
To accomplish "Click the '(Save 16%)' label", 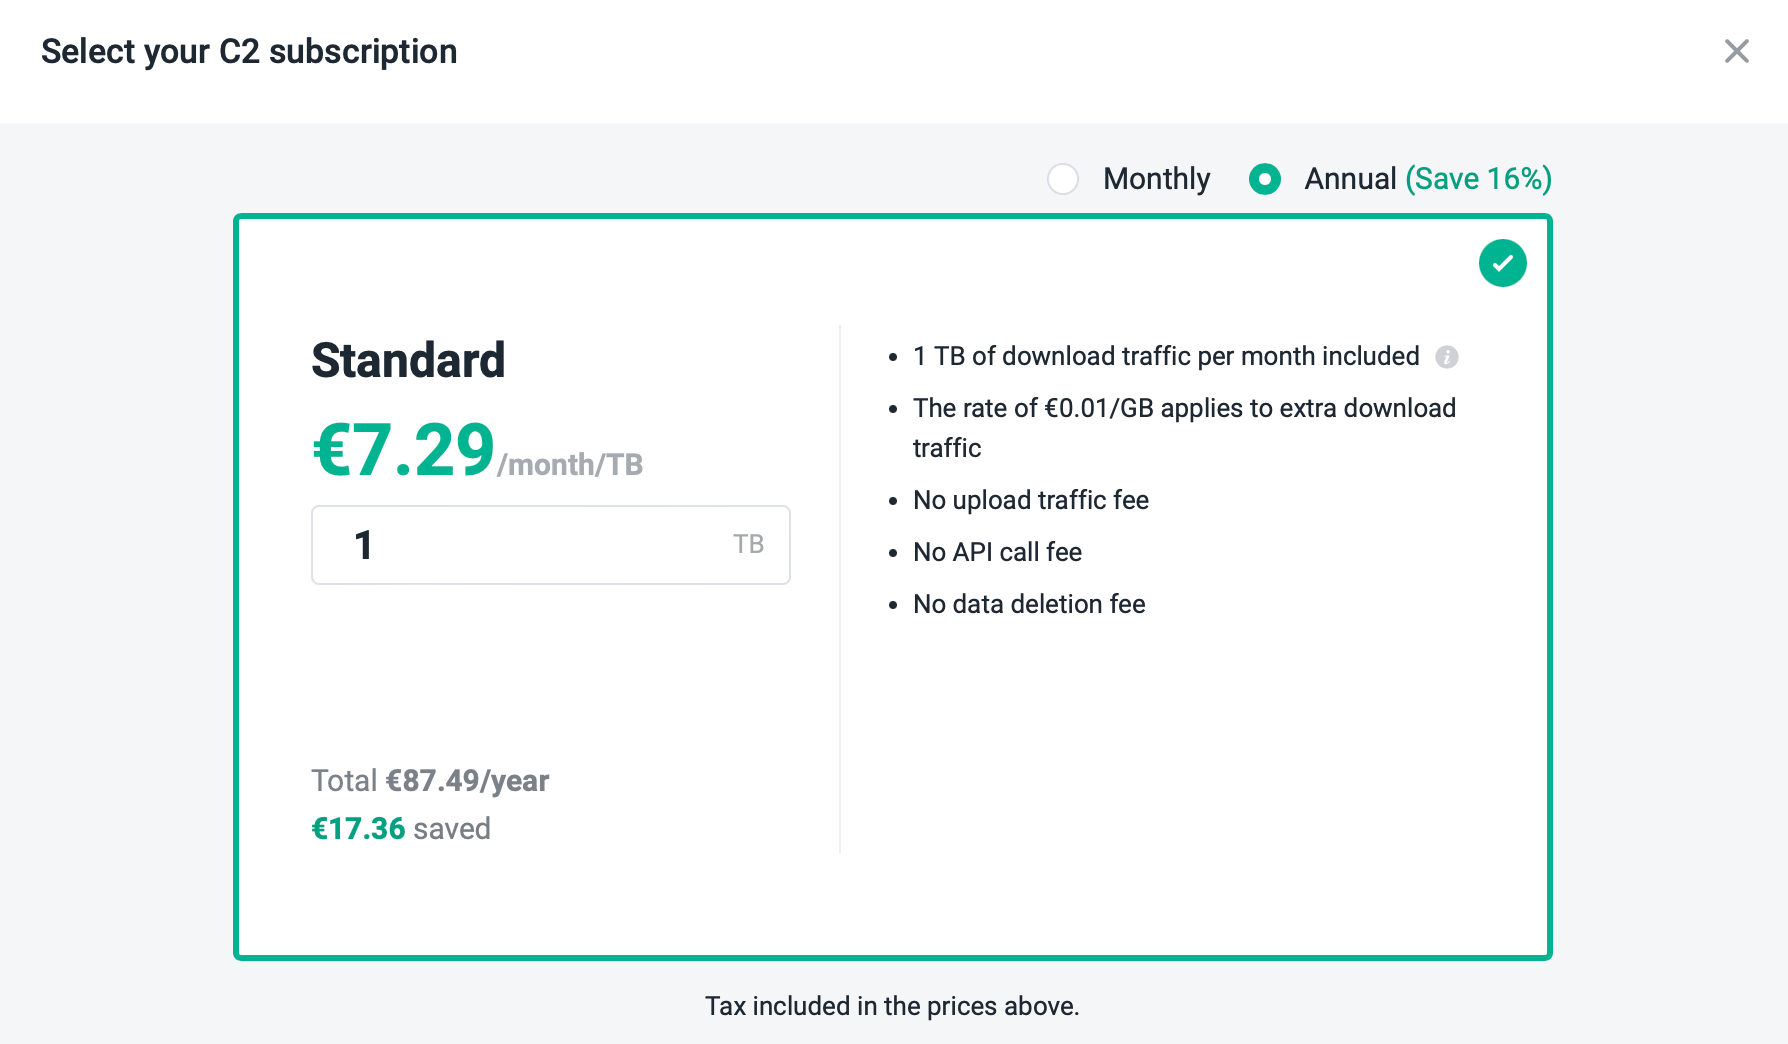I will click(x=1478, y=179).
